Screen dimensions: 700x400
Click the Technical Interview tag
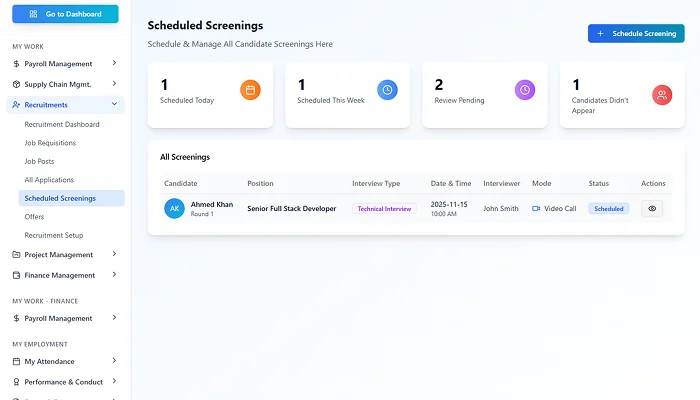tap(384, 209)
